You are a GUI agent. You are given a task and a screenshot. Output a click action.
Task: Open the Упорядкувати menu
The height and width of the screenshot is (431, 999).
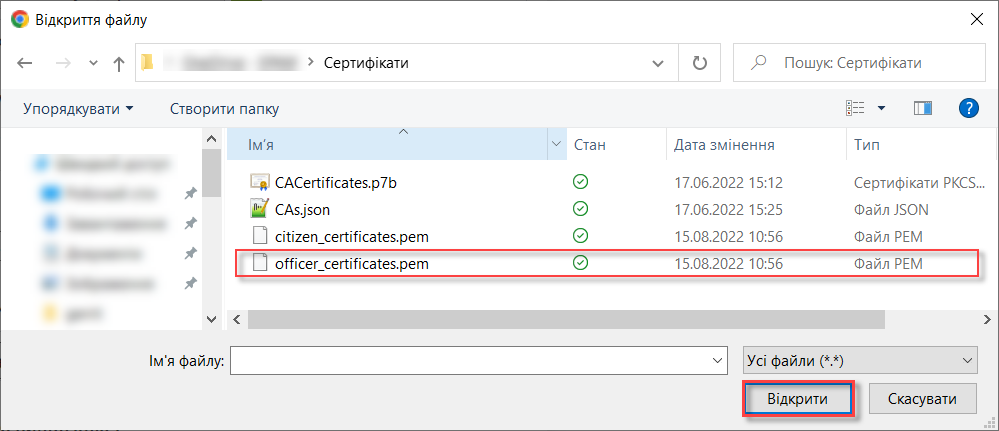point(78,109)
